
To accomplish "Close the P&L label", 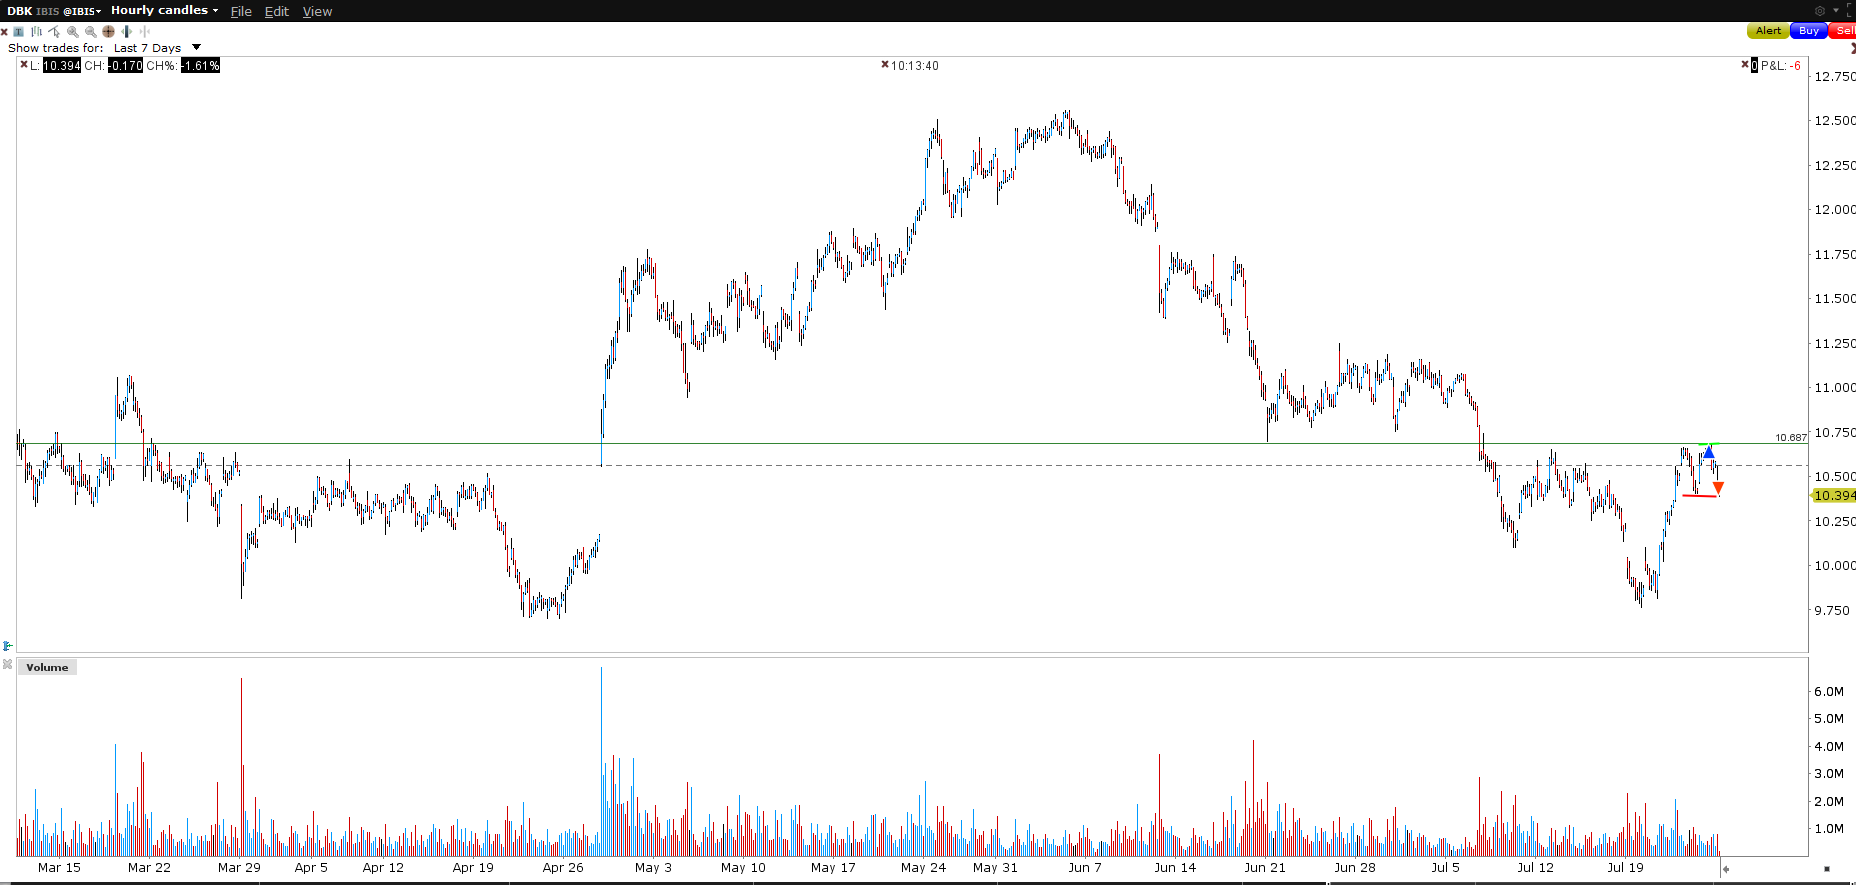I will coord(1745,64).
